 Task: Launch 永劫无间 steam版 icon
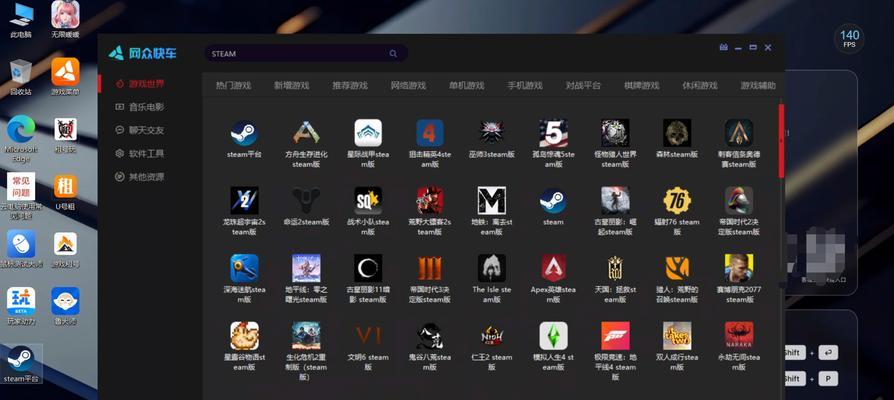[739, 336]
